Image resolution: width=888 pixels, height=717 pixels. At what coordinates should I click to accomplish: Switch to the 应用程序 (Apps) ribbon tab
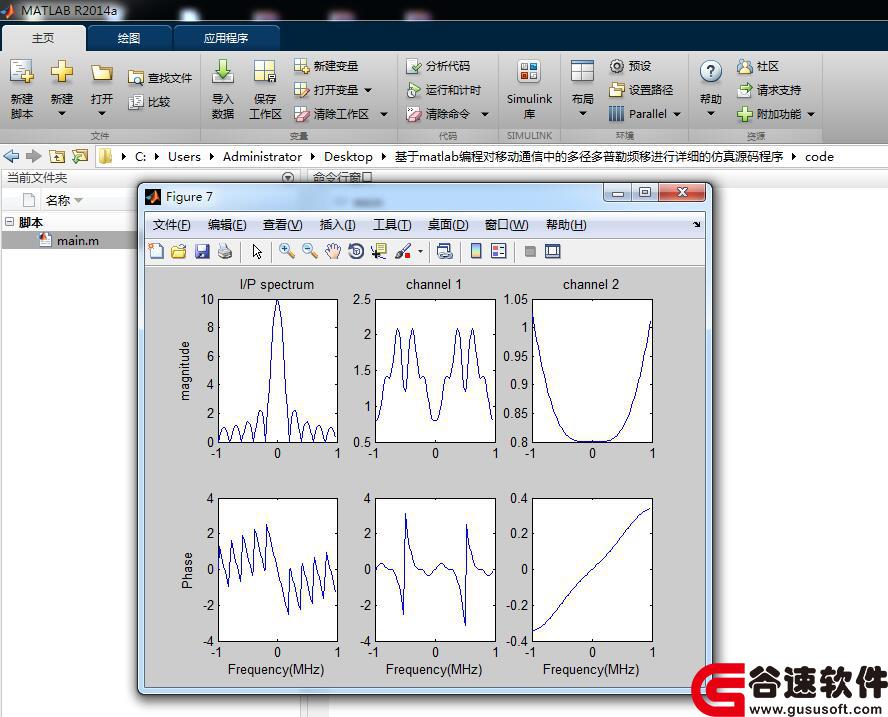pos(226,38)
